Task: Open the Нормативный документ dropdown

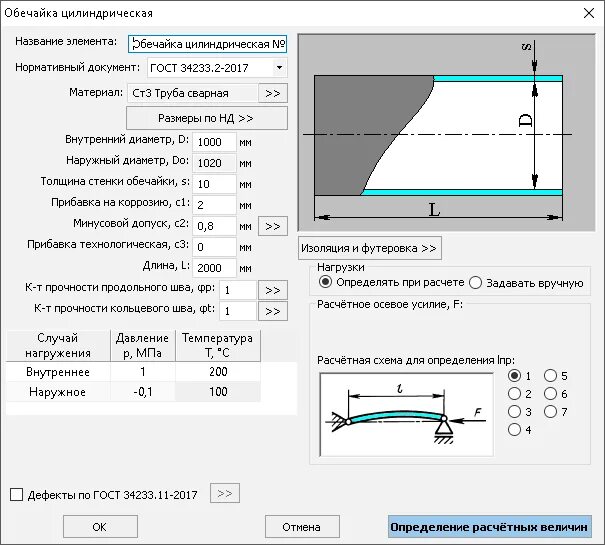Action: tap(279, 68)
